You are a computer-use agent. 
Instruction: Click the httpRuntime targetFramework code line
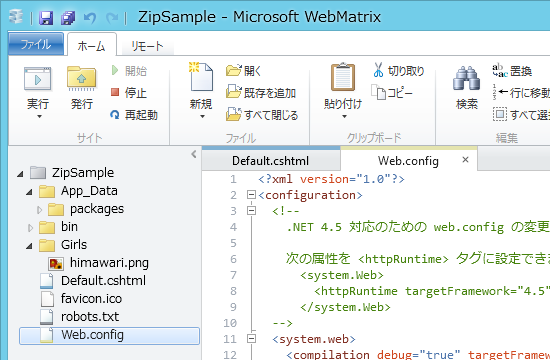[432, 291]
